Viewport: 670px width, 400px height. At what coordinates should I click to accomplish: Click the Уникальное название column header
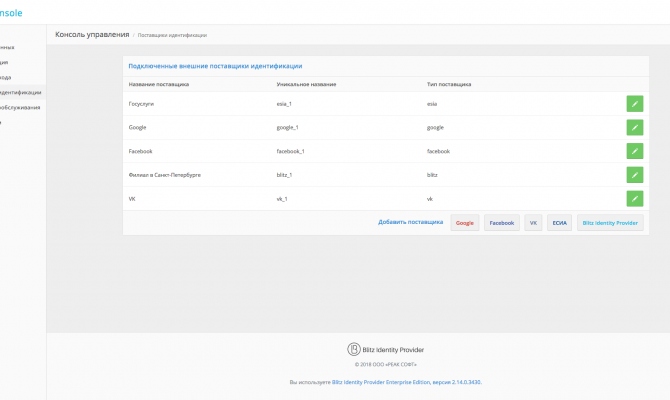pyautogui.click(x=305, y=84)
